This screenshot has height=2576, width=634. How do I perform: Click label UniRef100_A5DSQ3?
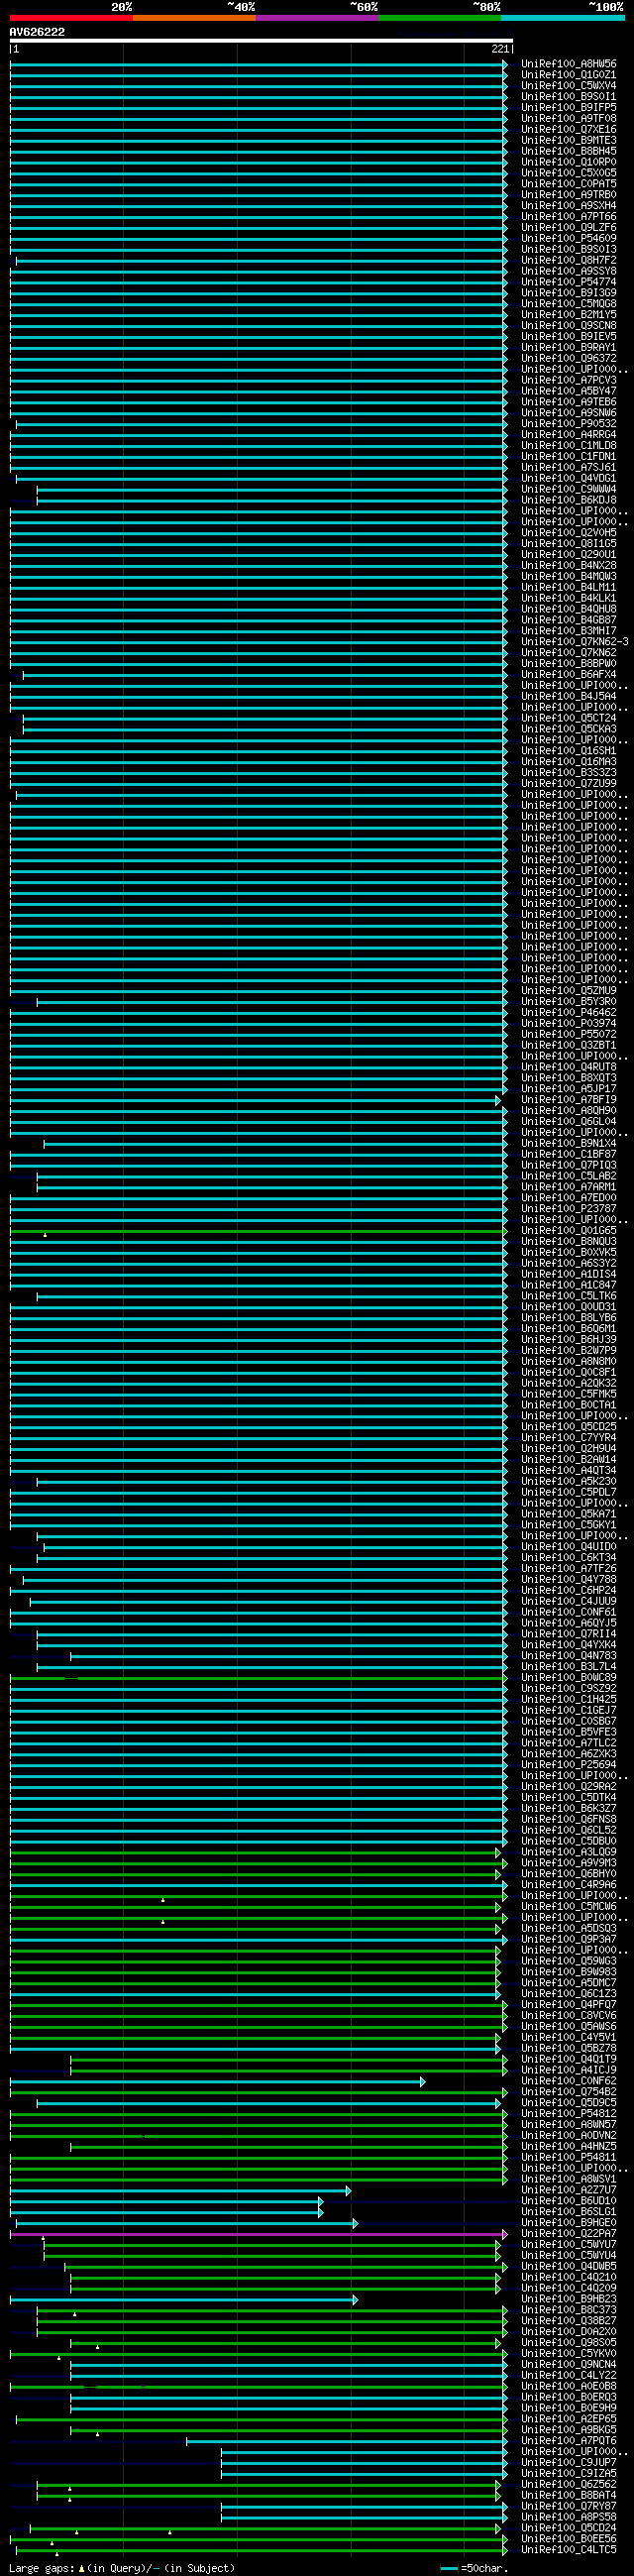[568, 1929]
